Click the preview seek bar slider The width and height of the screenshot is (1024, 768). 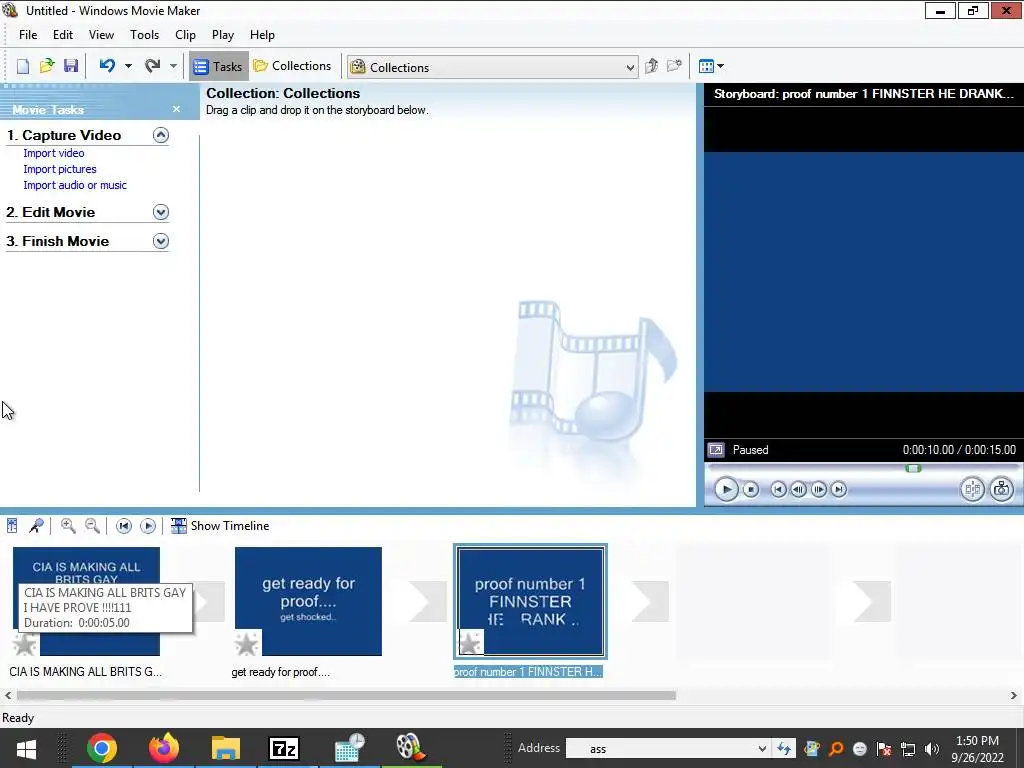tap(913, 468)
